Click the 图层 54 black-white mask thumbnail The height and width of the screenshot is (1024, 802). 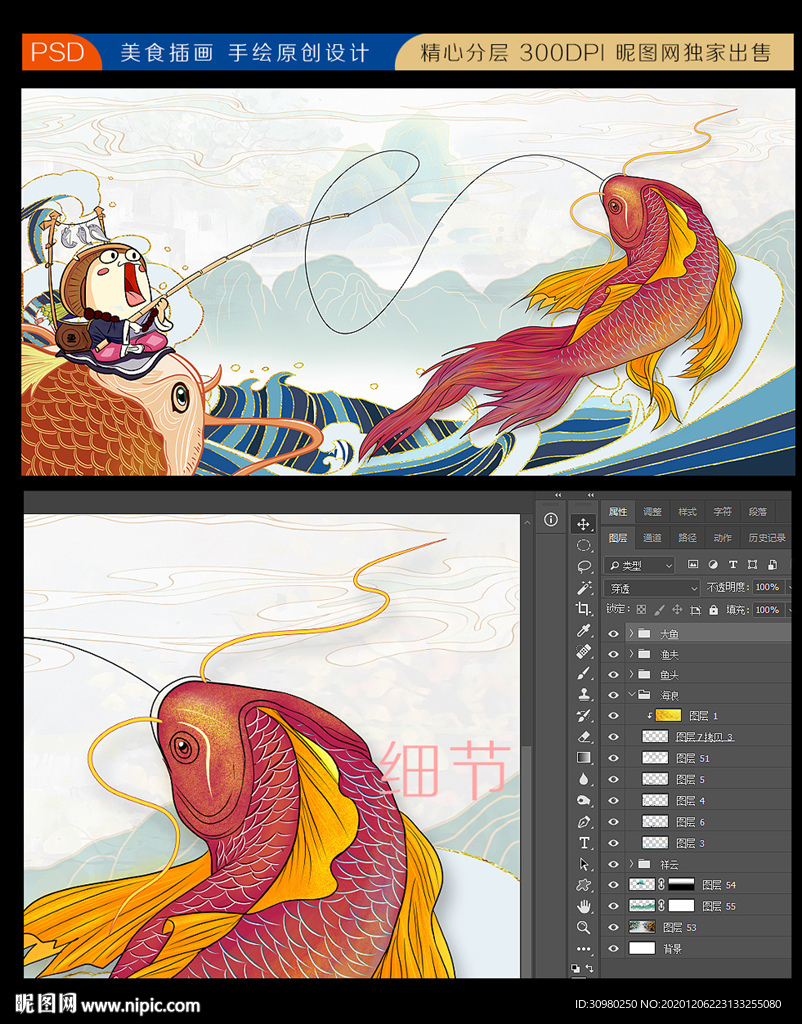click(x=681, y=885)
